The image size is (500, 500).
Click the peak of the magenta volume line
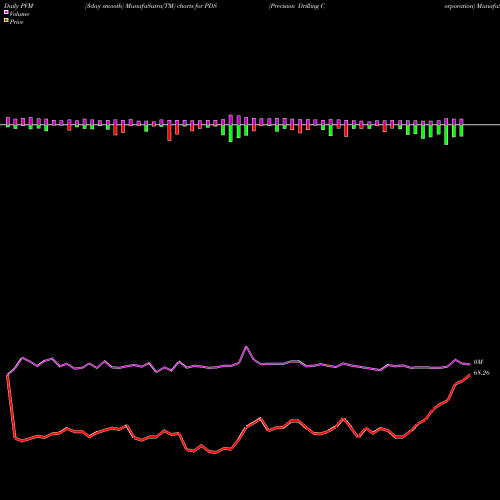pos(246,347)
